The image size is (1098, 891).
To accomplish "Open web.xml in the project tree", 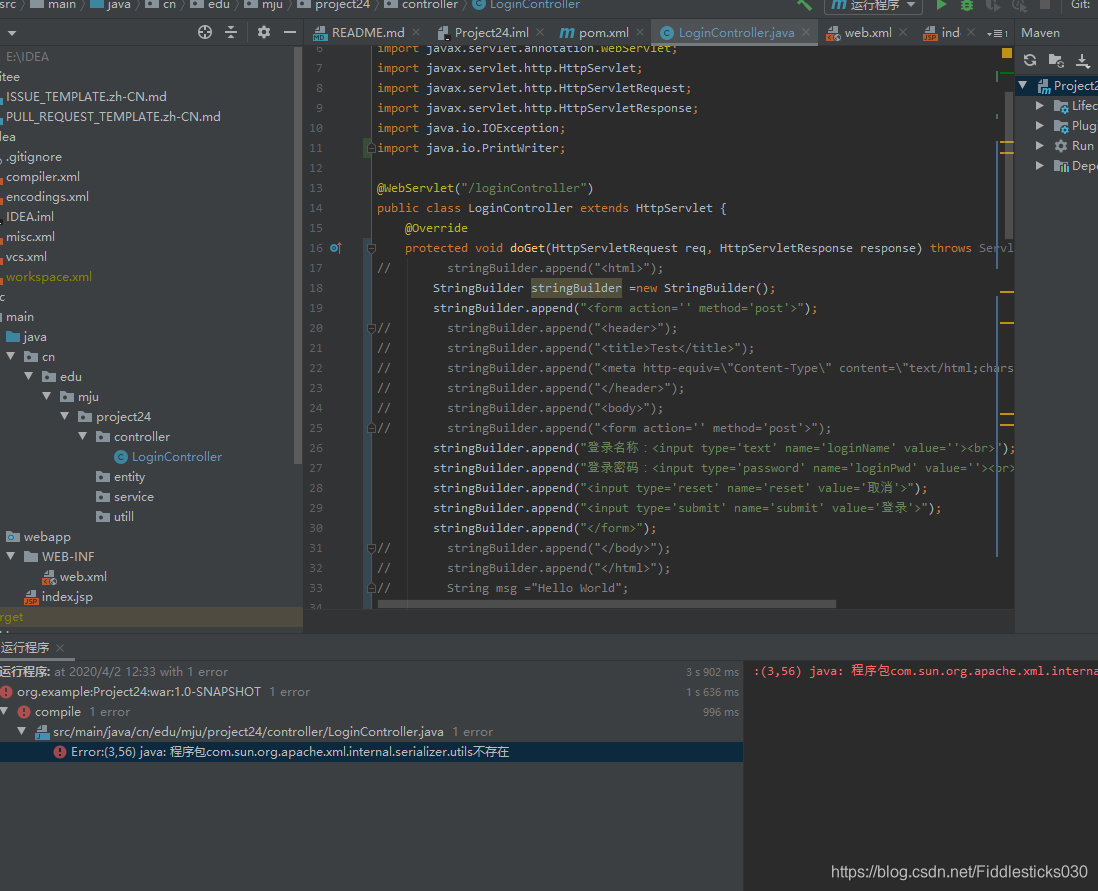I will pyautogui.click(x=75, y=576).
